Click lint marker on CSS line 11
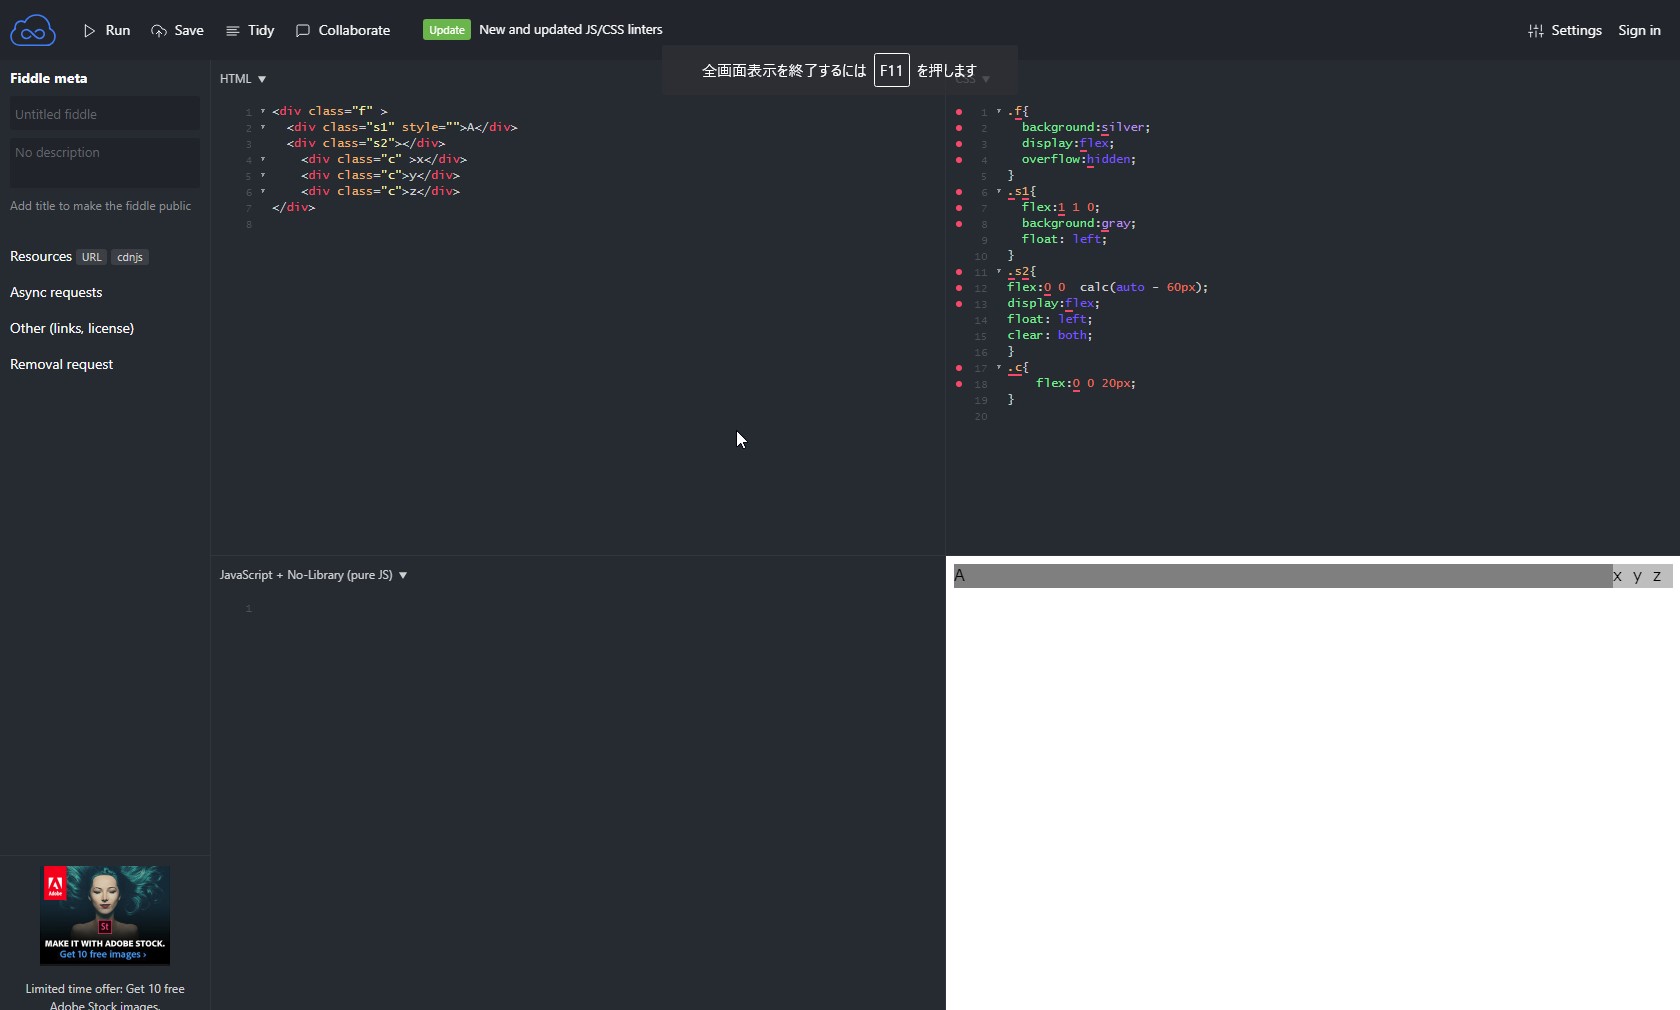The height and width of the screenshot is (1010, 1680). point(959,272)
